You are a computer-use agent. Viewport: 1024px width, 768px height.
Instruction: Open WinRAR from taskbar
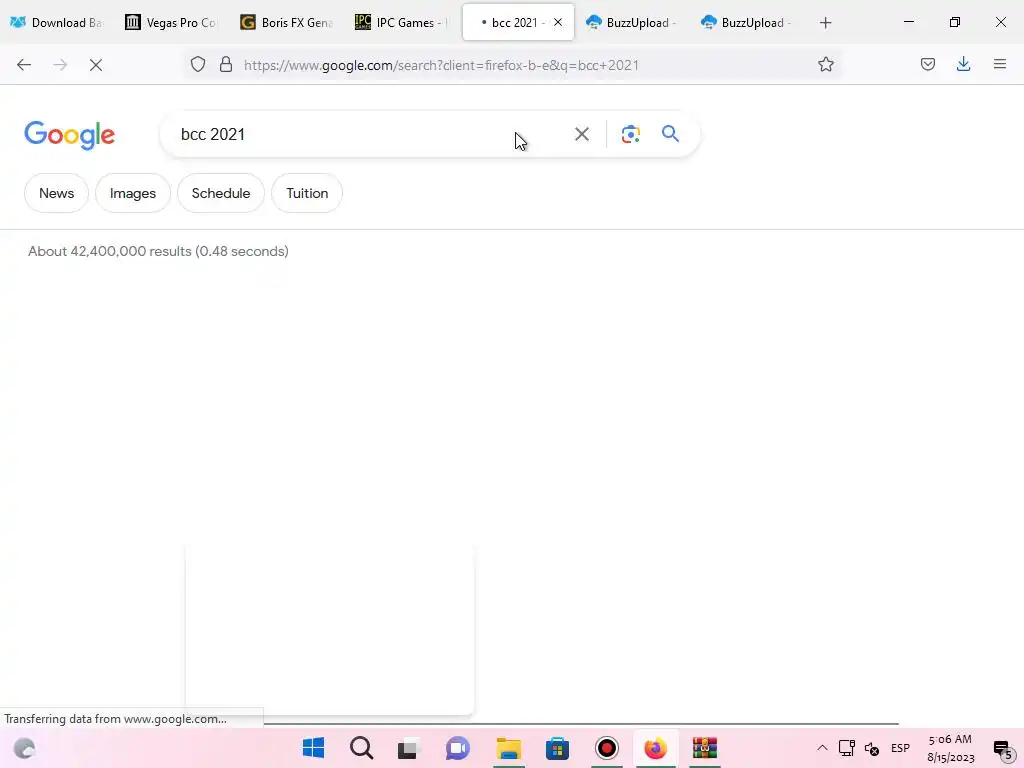pos(705,748)
